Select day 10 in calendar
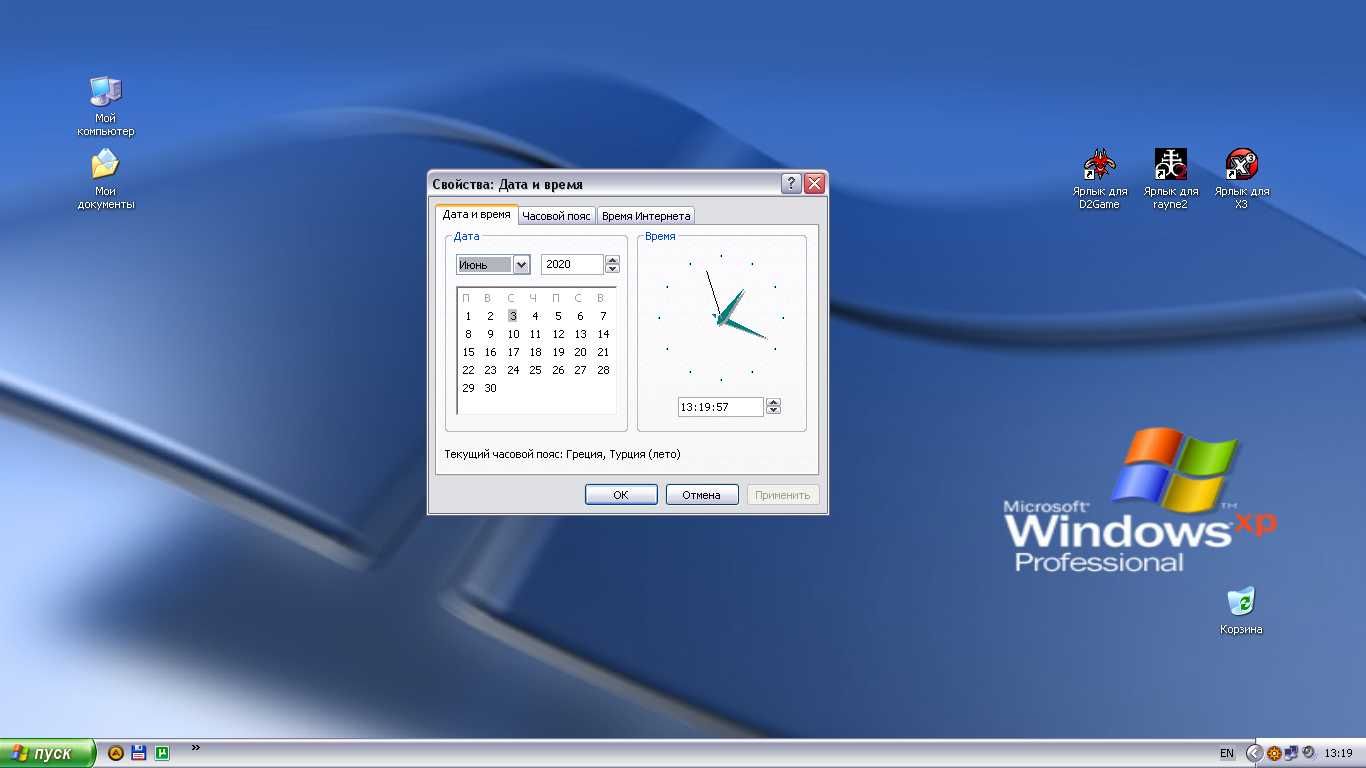Image resolution: width=1366 pixels, height=768 pixels. point(513,334)
